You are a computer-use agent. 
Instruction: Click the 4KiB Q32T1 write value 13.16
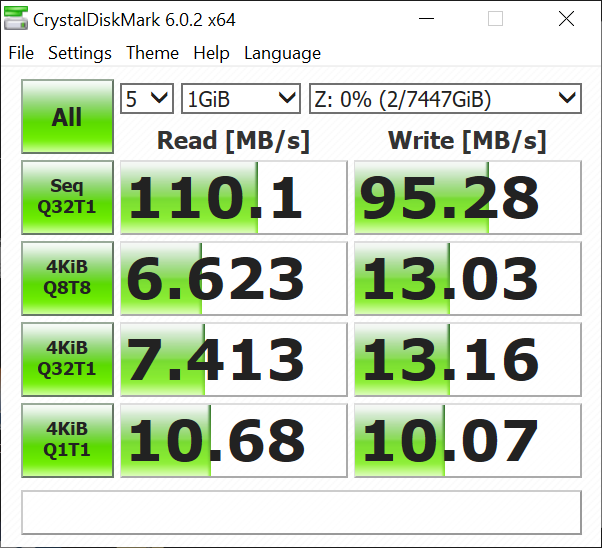(468, 359)
